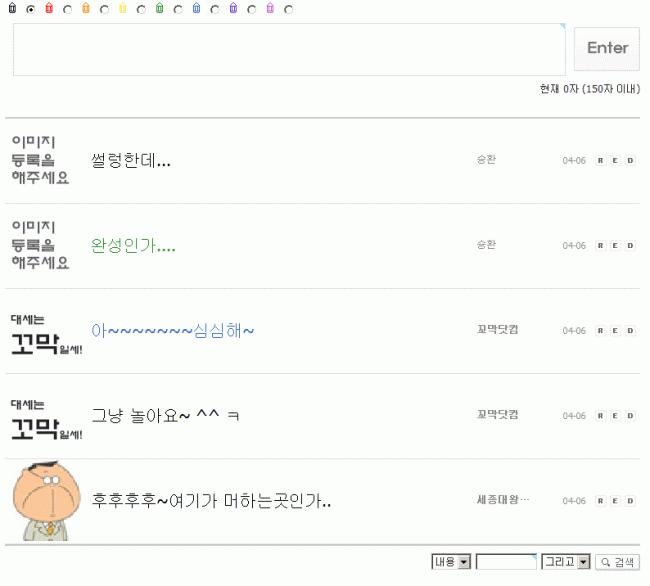This screenshot has height=586, width=650.
Task: Open the 내용 search field dropdown
Action: pyautogui.click(x=451, y=562)
